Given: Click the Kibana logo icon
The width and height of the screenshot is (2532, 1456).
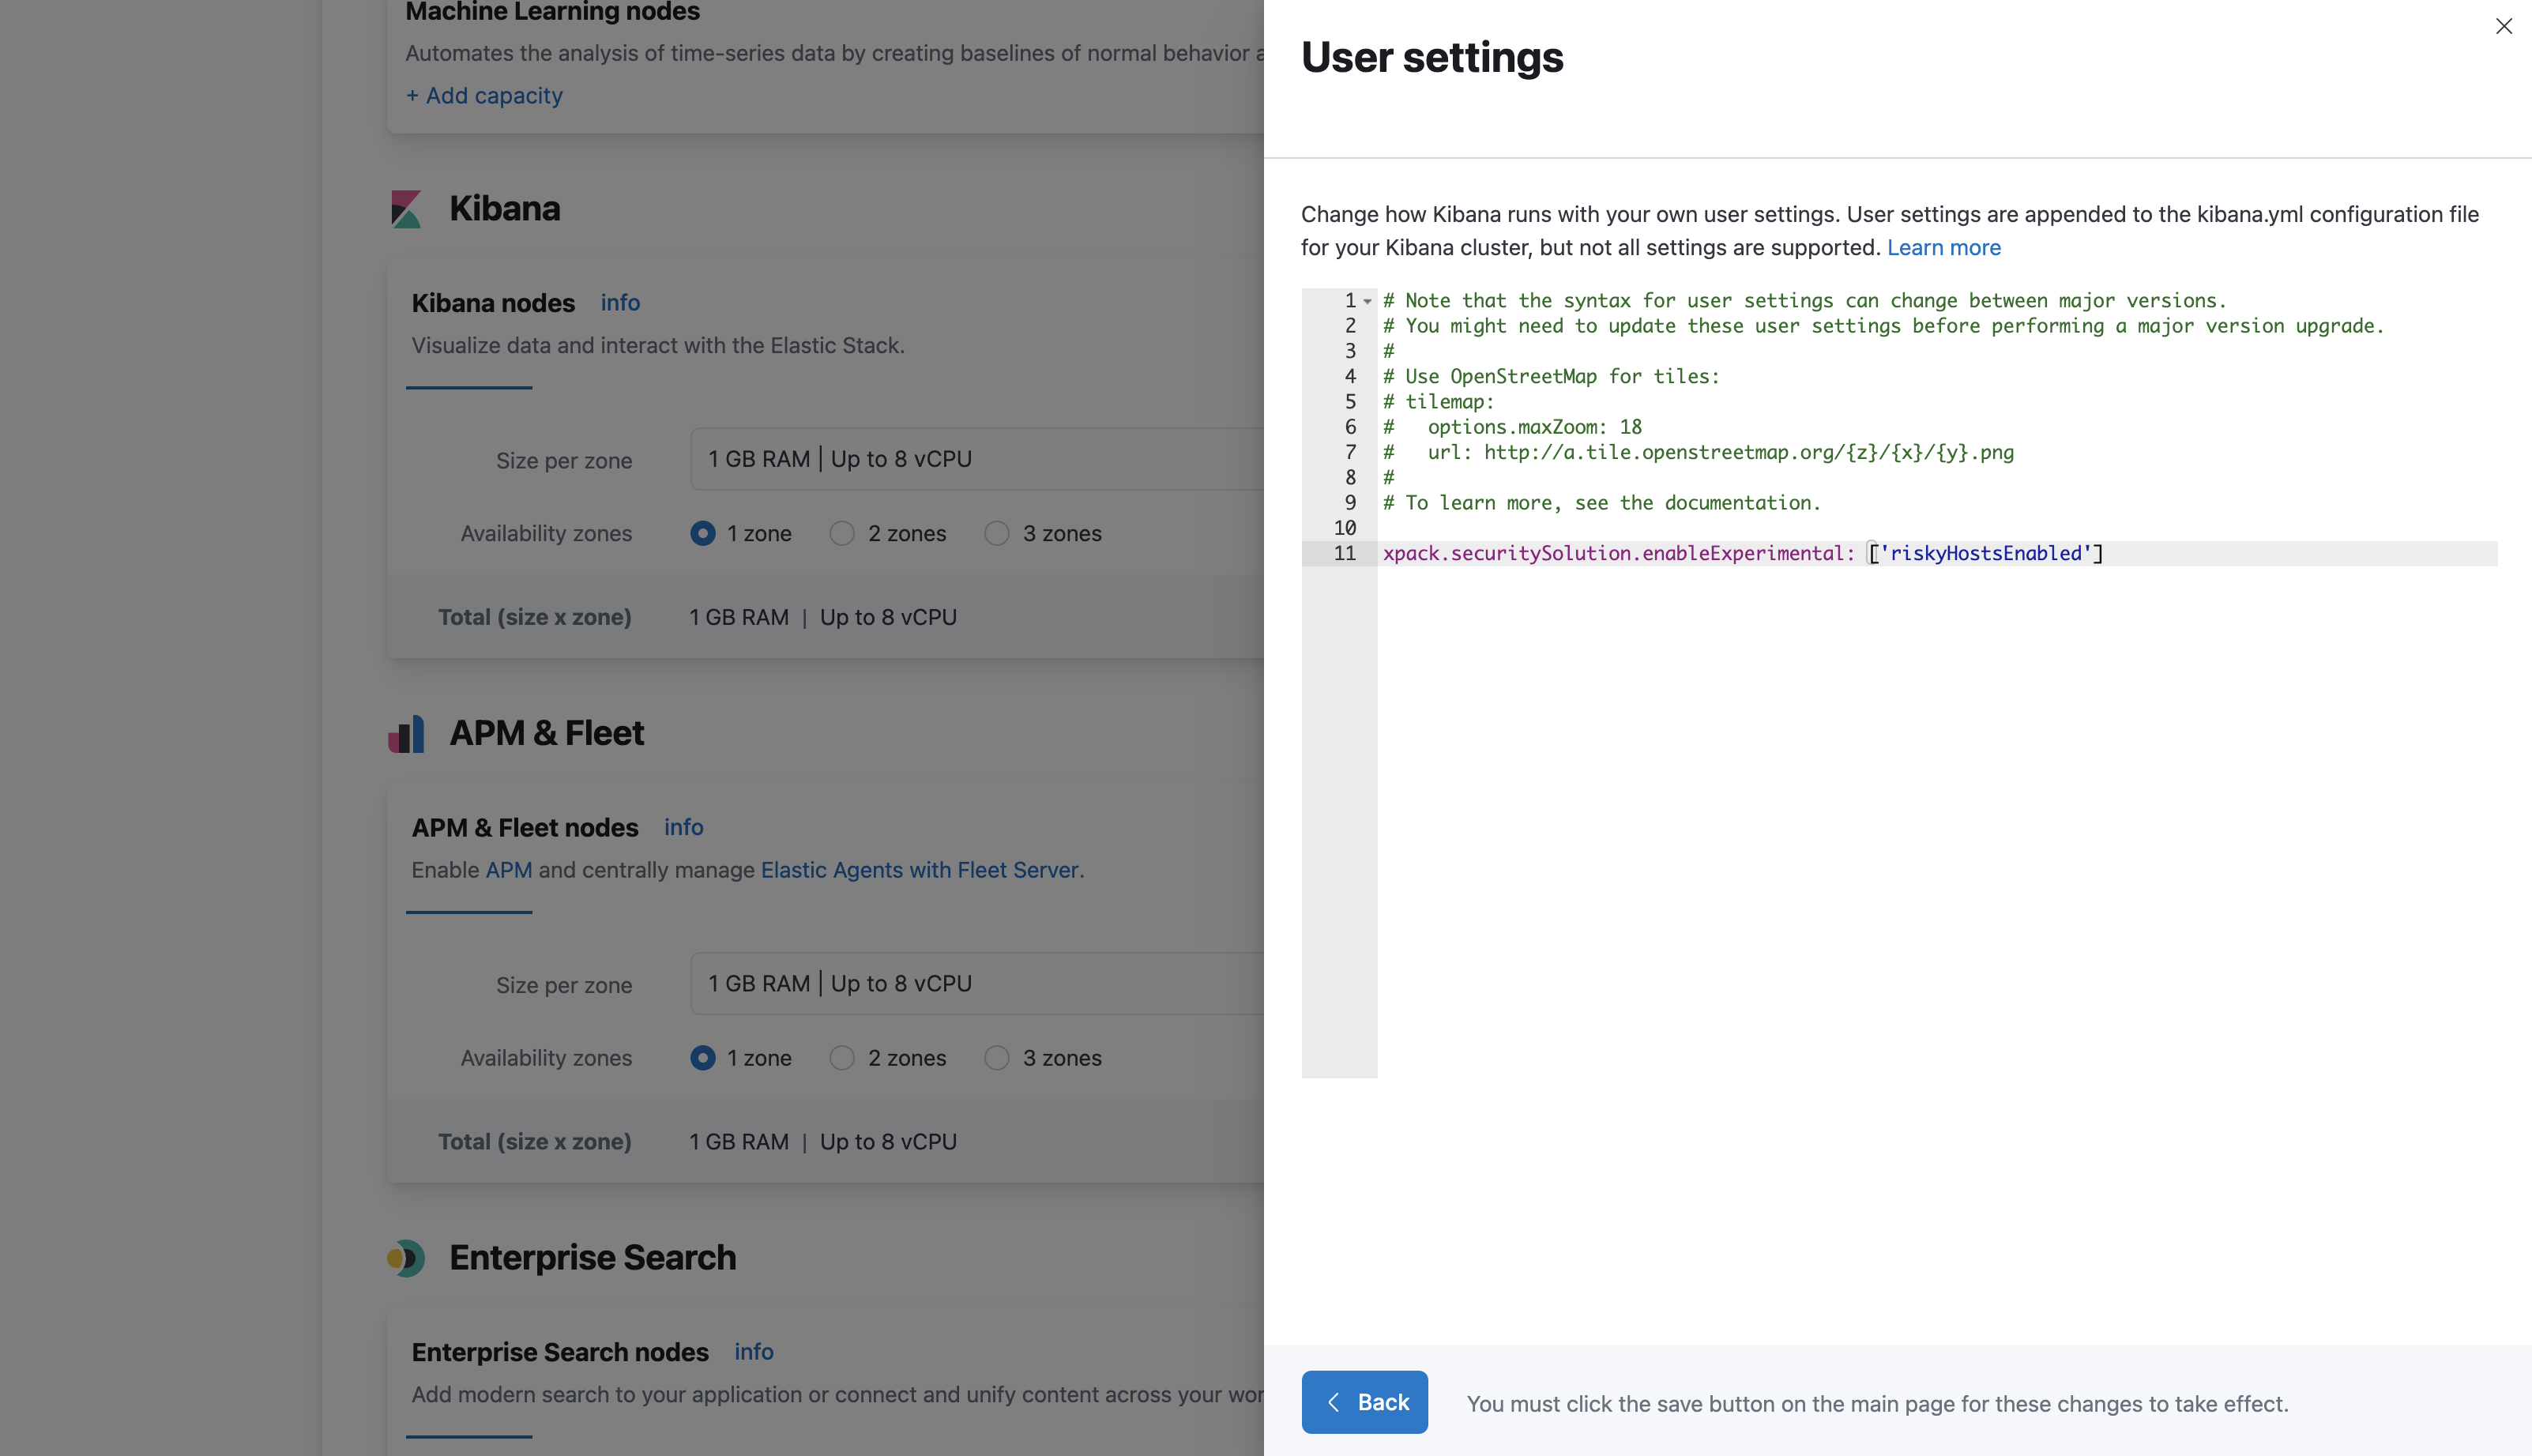Looking at the screenshot, I should (406, 208).
